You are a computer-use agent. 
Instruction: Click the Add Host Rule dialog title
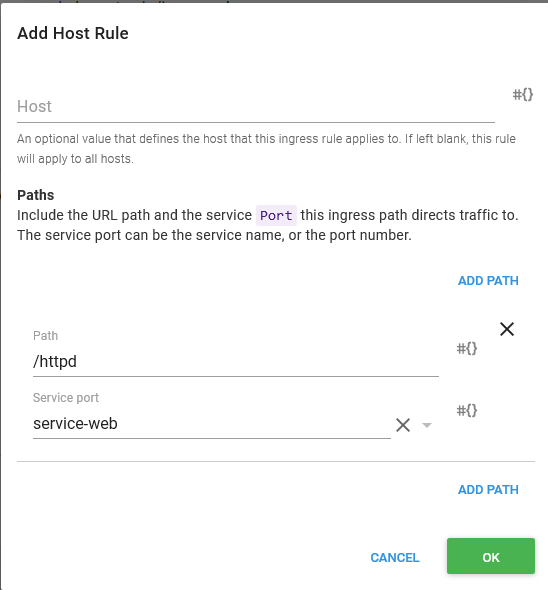click(73, 33)
